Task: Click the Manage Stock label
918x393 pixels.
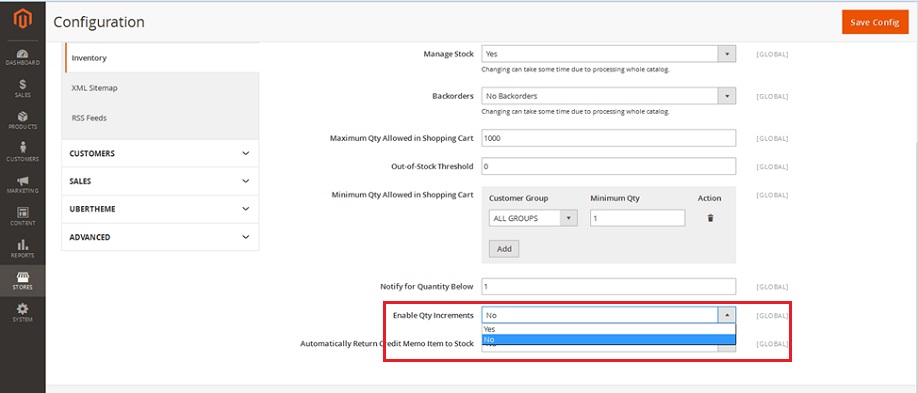Action: pyautogui.click(x=448, y=54)
